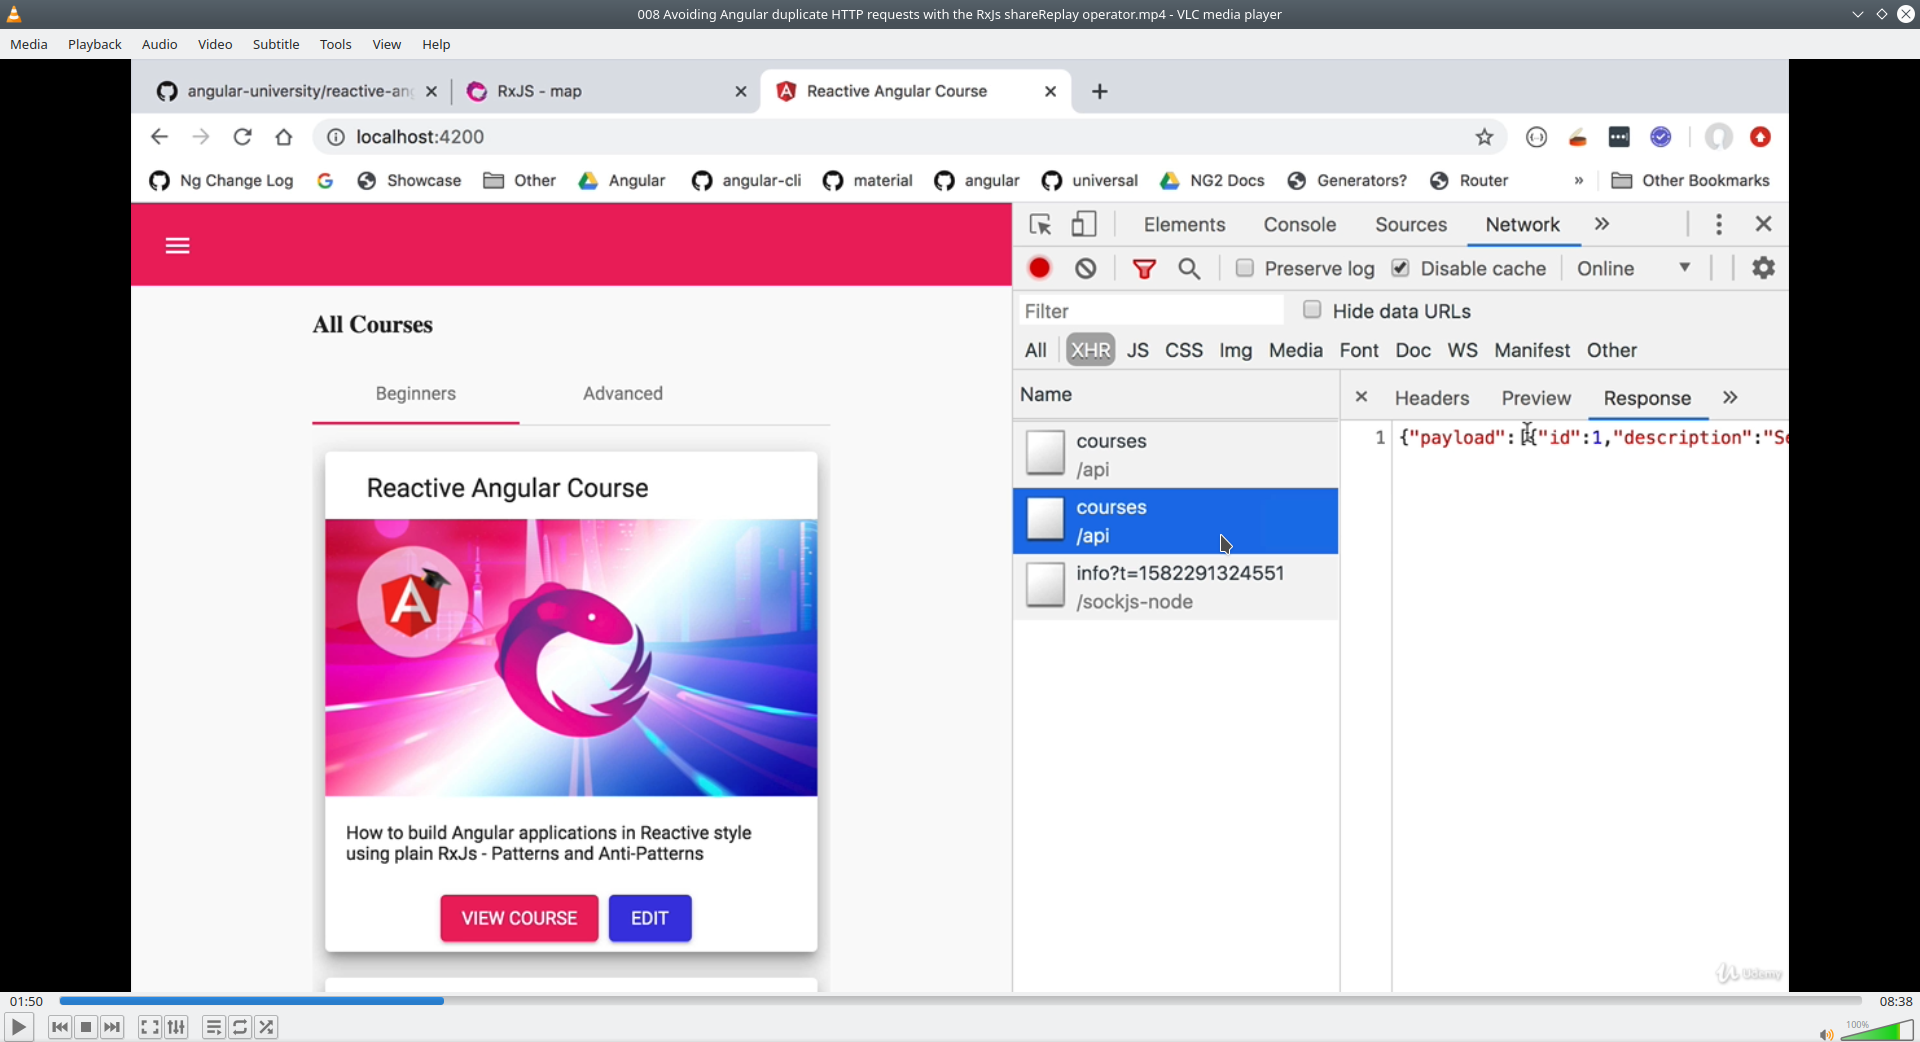1920x1042 pixels.
Task: Expand more DevTools tabs
Action: click(x=1602, y=225)
